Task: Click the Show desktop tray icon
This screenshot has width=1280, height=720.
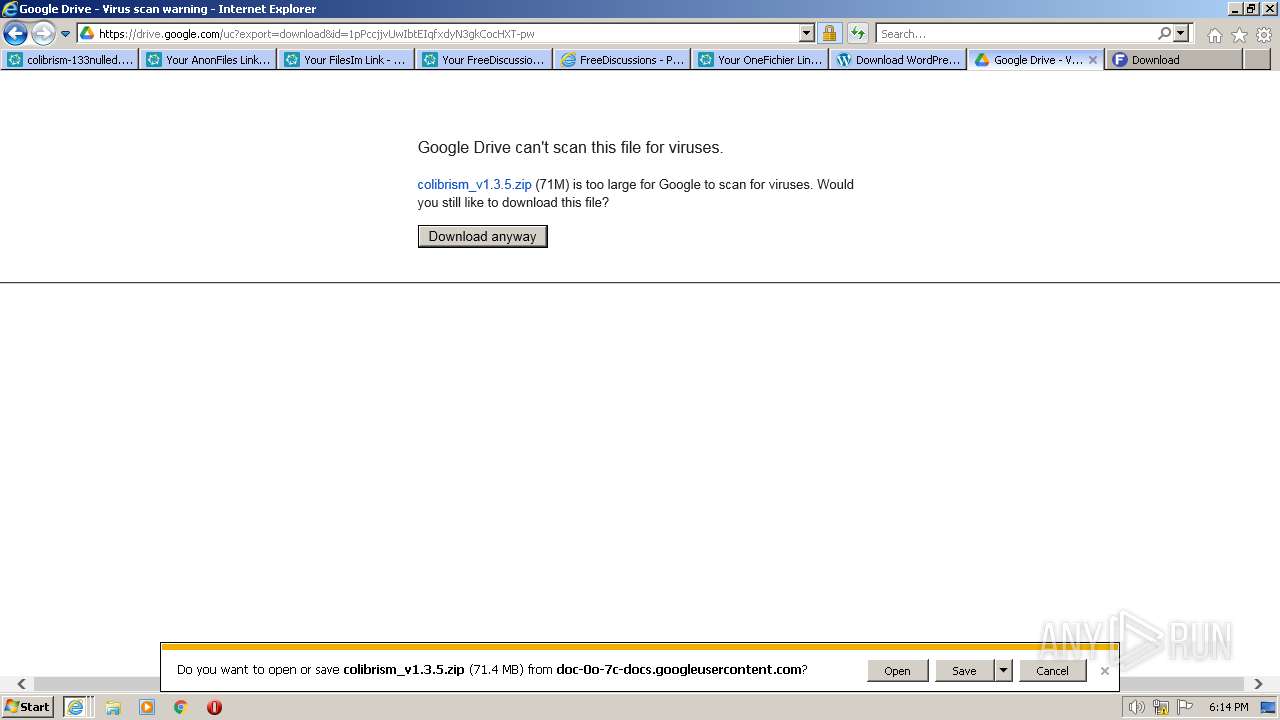Action: (1268, 707)
